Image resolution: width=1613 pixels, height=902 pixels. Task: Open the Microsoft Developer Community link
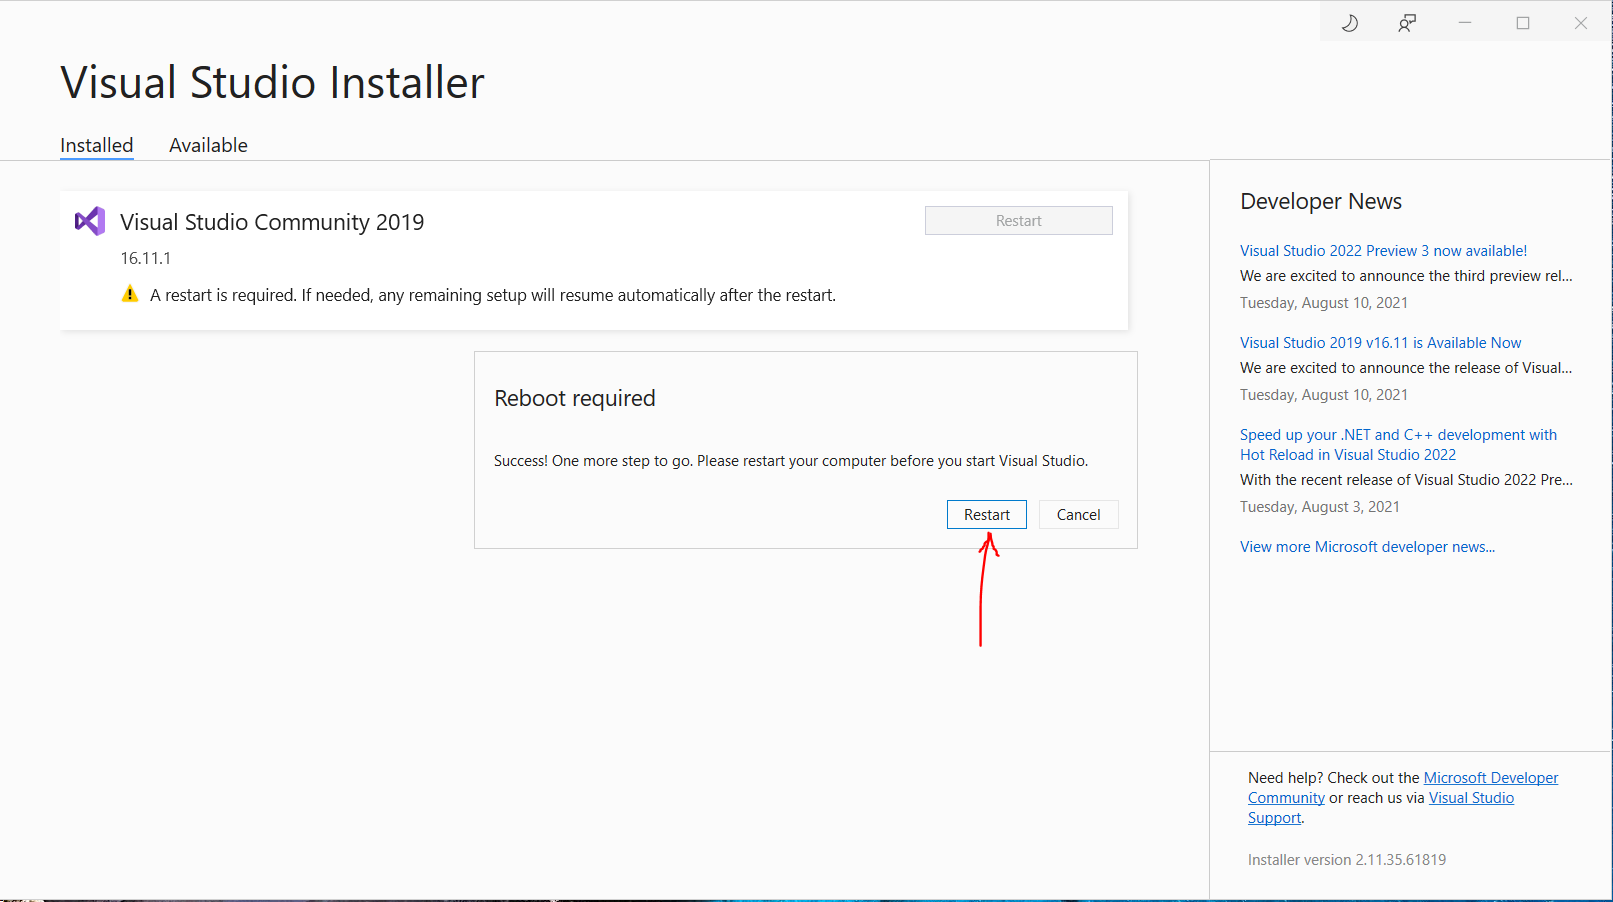tap(1403, 788)
